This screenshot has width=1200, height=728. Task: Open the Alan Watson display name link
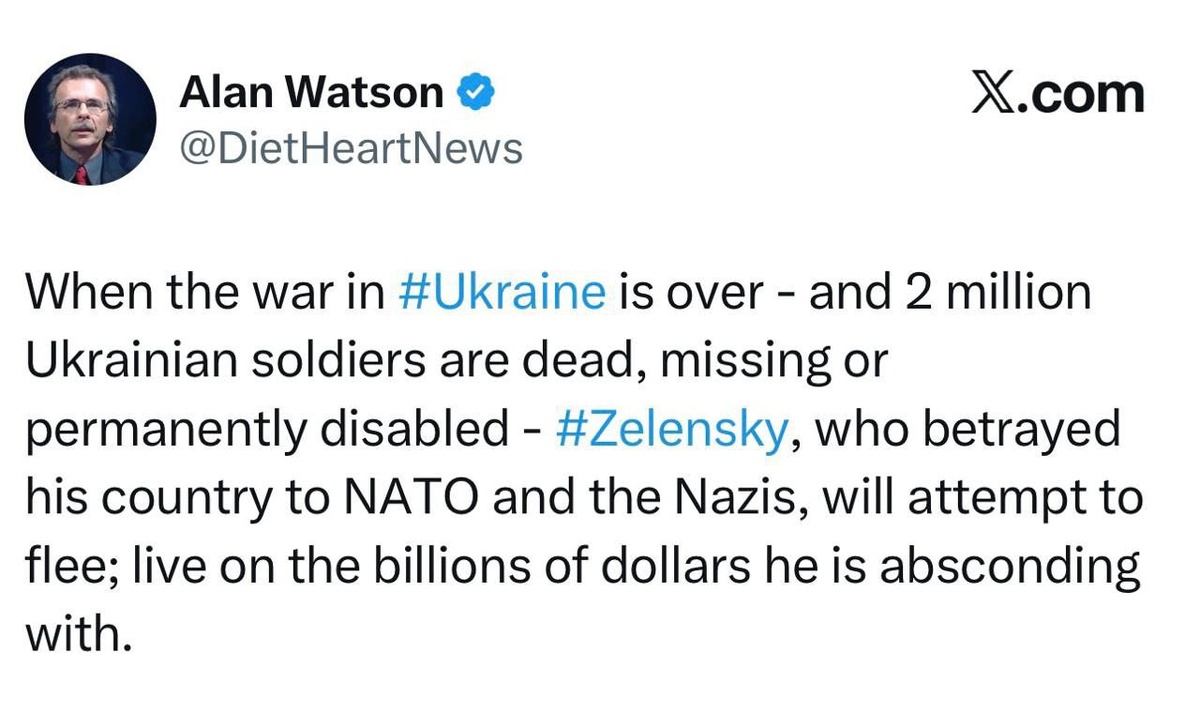click(311, 93)
